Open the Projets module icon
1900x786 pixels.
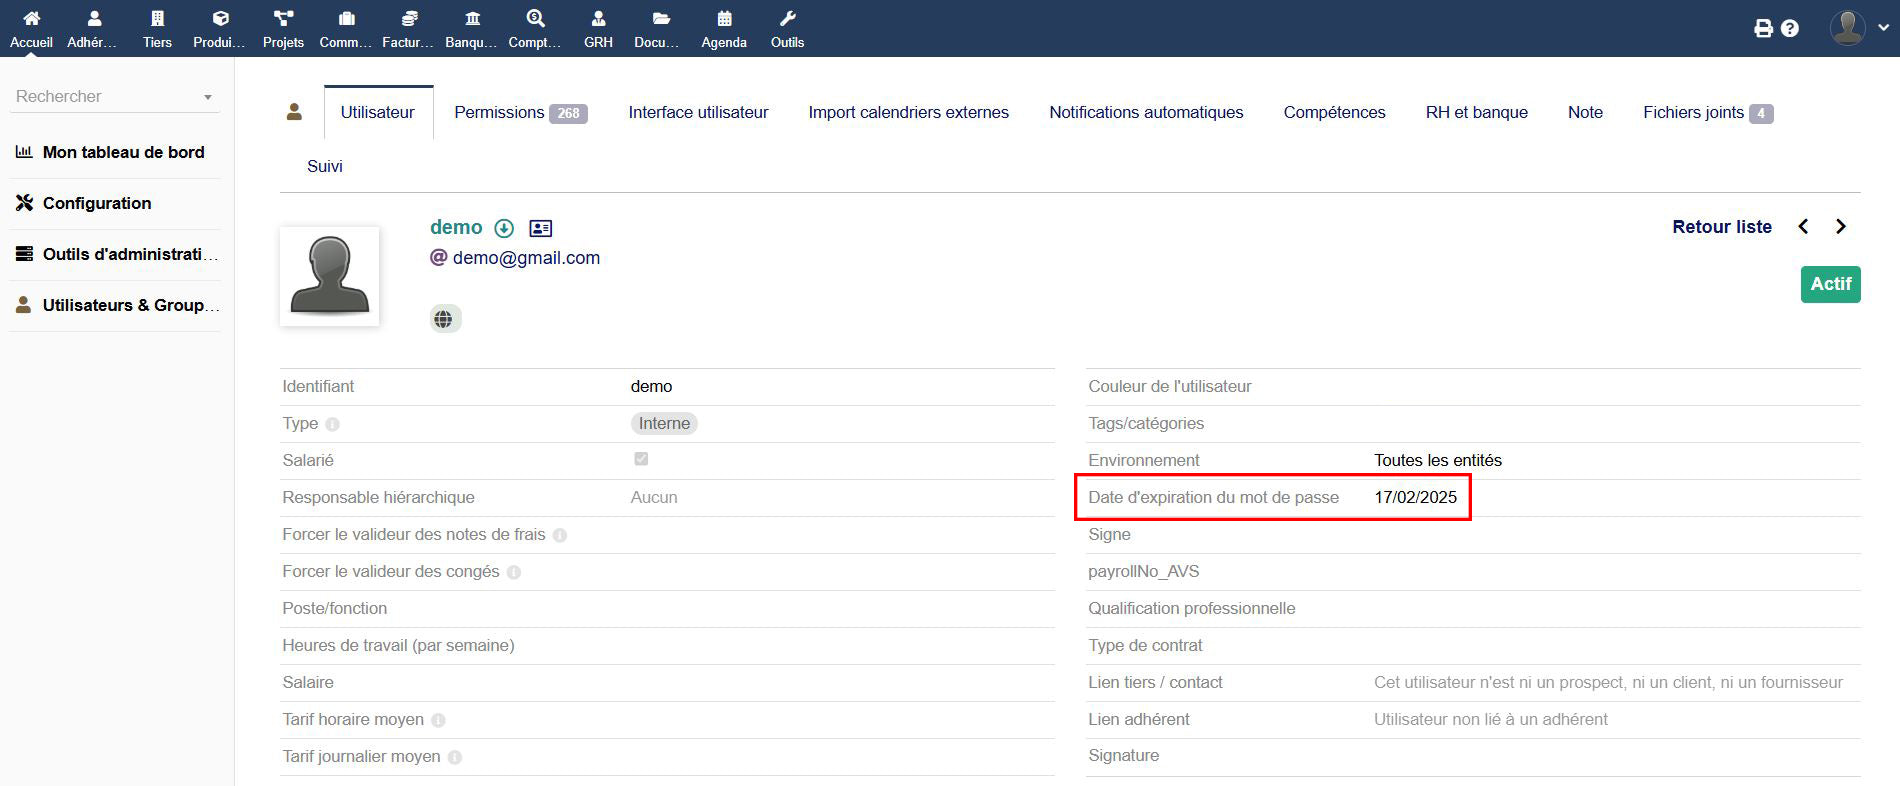coord(283,19)
